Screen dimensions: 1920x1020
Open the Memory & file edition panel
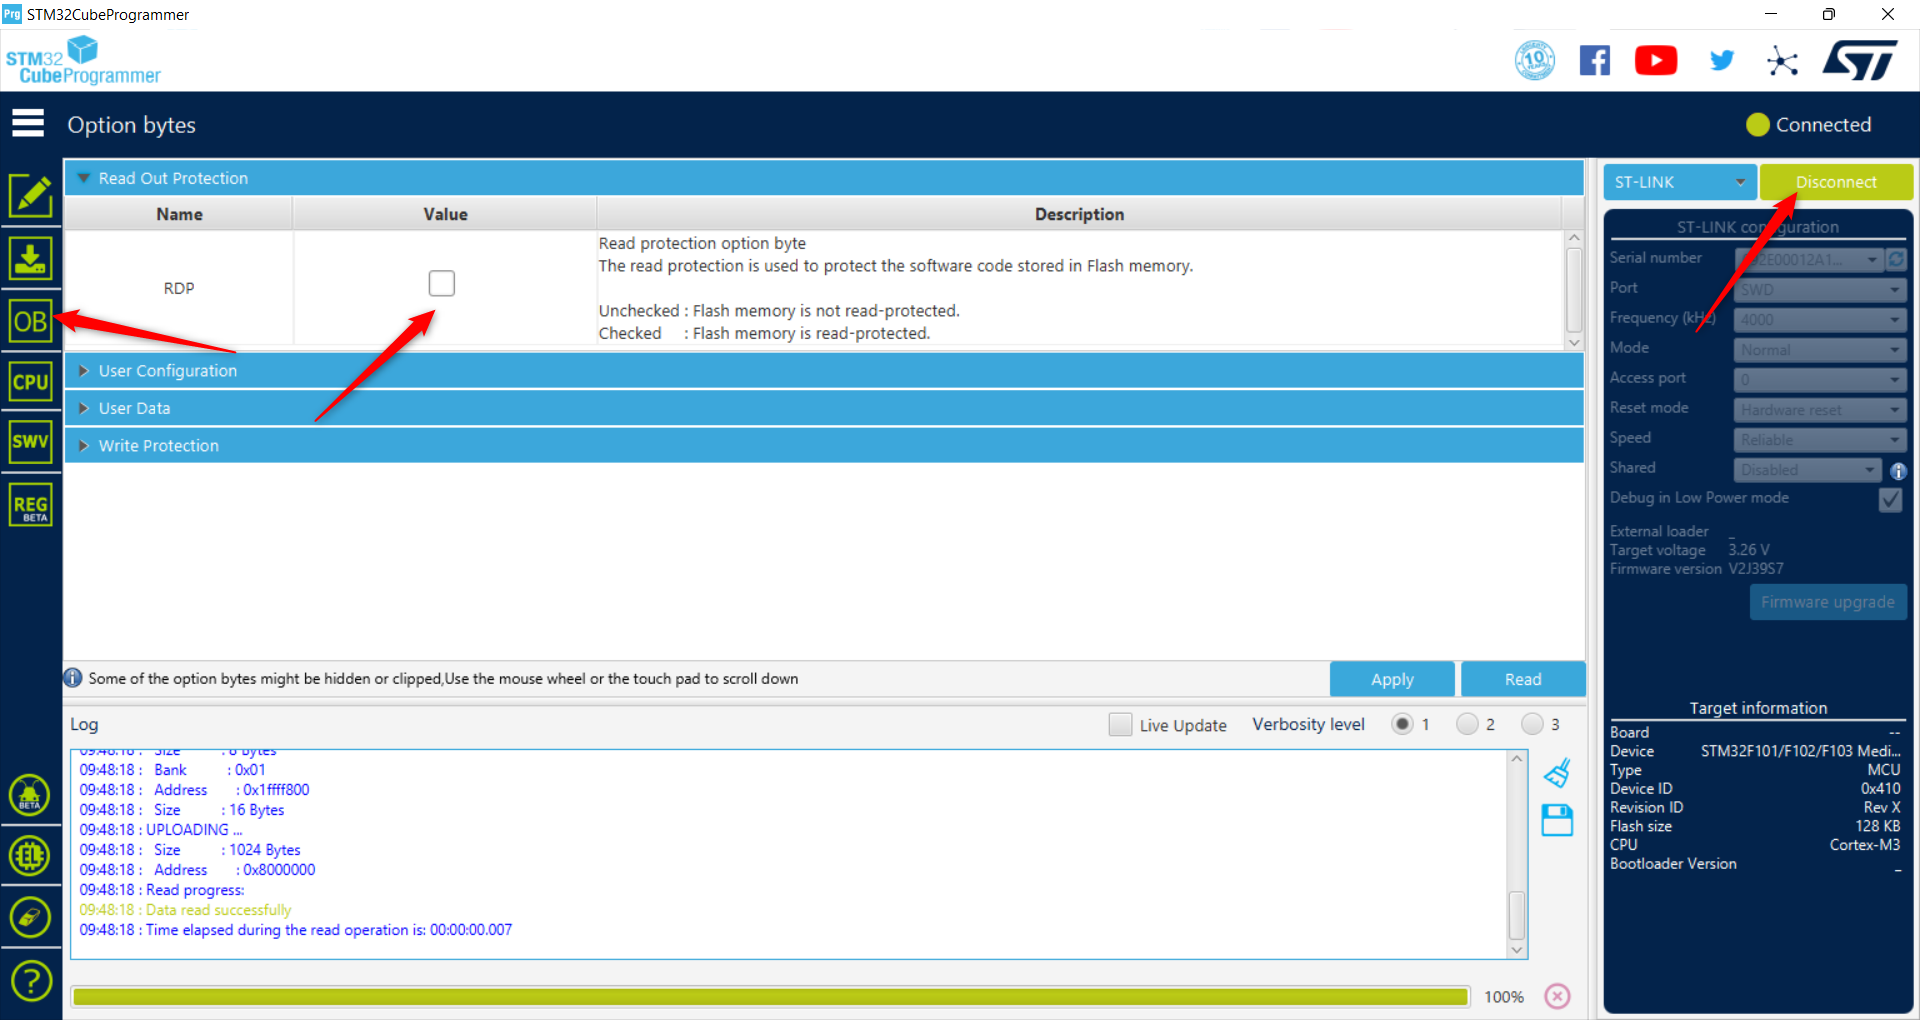pos(31,196)
